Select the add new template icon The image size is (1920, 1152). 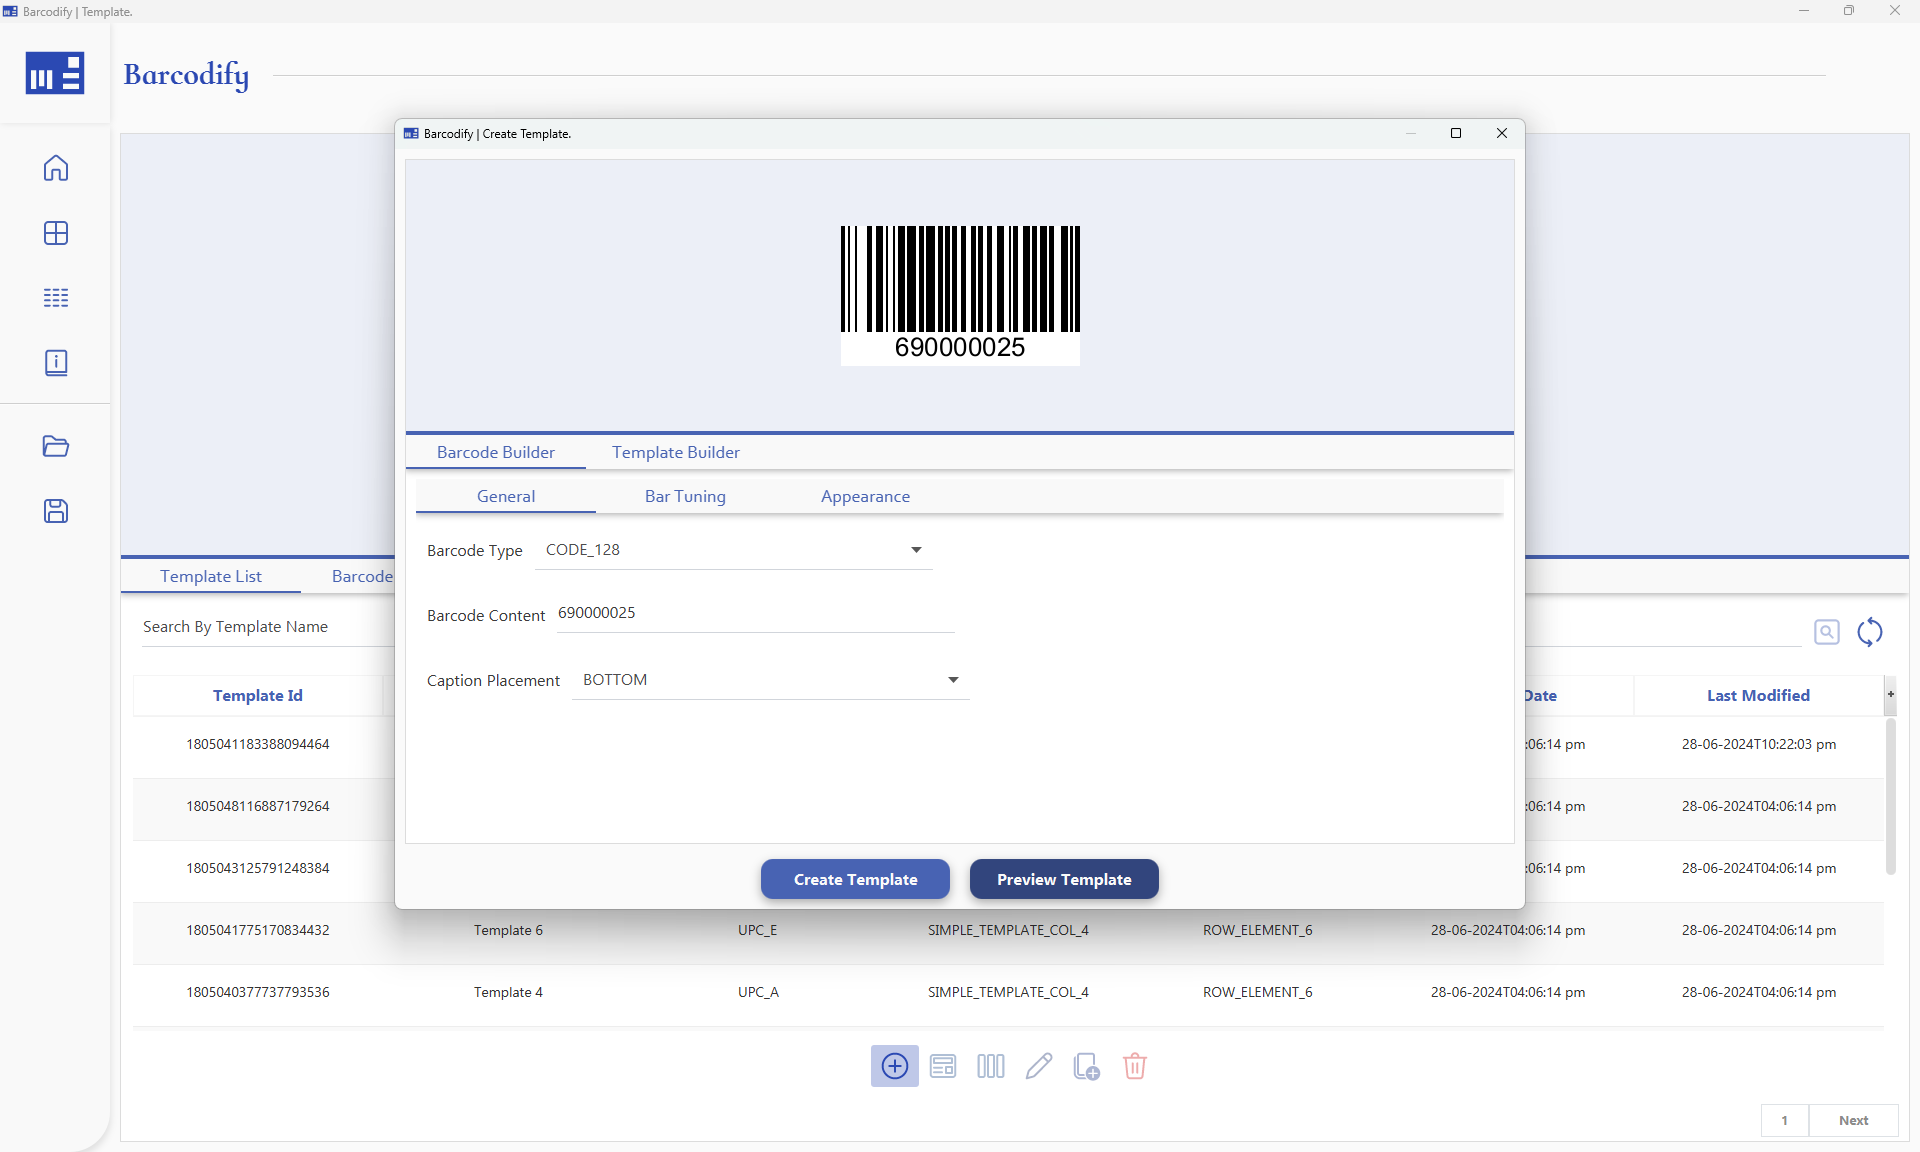[894, 1066]
